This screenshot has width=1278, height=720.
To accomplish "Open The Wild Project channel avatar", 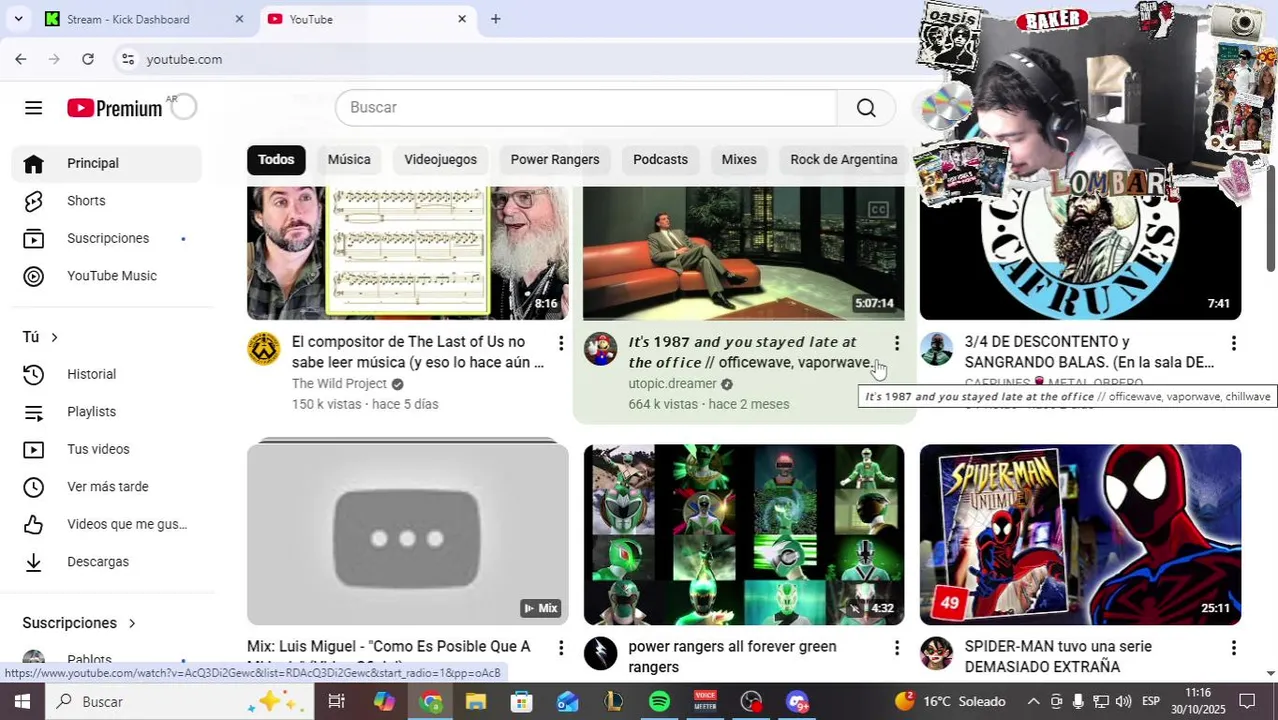I will [x=264, y=349].
